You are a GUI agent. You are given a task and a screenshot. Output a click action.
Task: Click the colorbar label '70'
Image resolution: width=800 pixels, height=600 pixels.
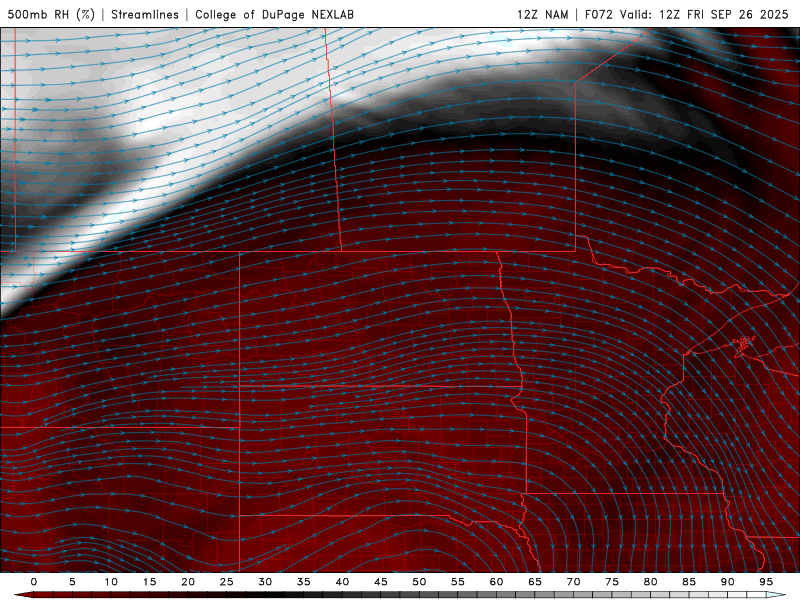[573, 582]
